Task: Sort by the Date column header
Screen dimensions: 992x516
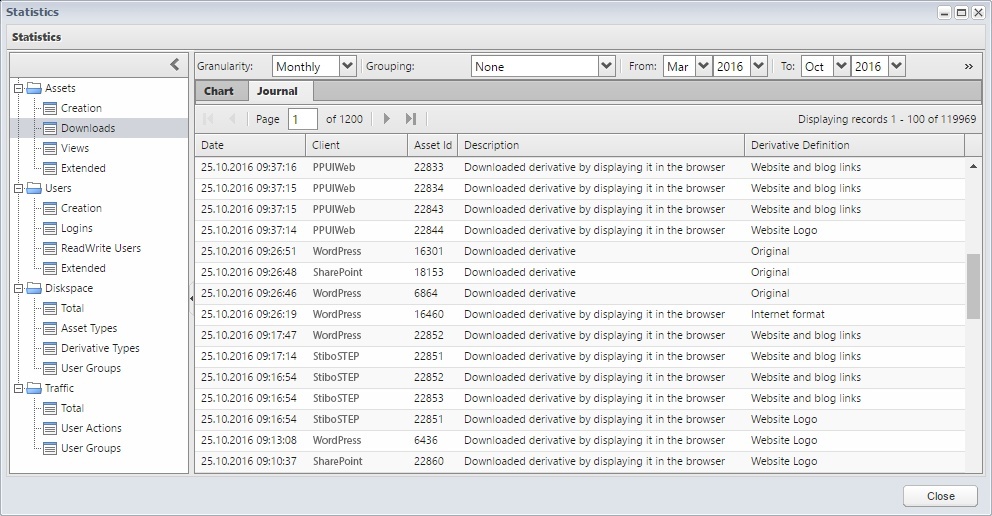Action: point(250,145)
